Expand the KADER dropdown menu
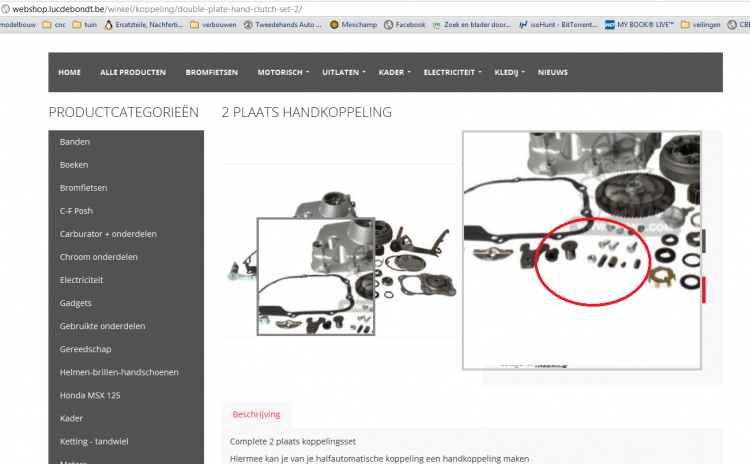The width and height of the screenshot is (750, 464). pos(394,72)
